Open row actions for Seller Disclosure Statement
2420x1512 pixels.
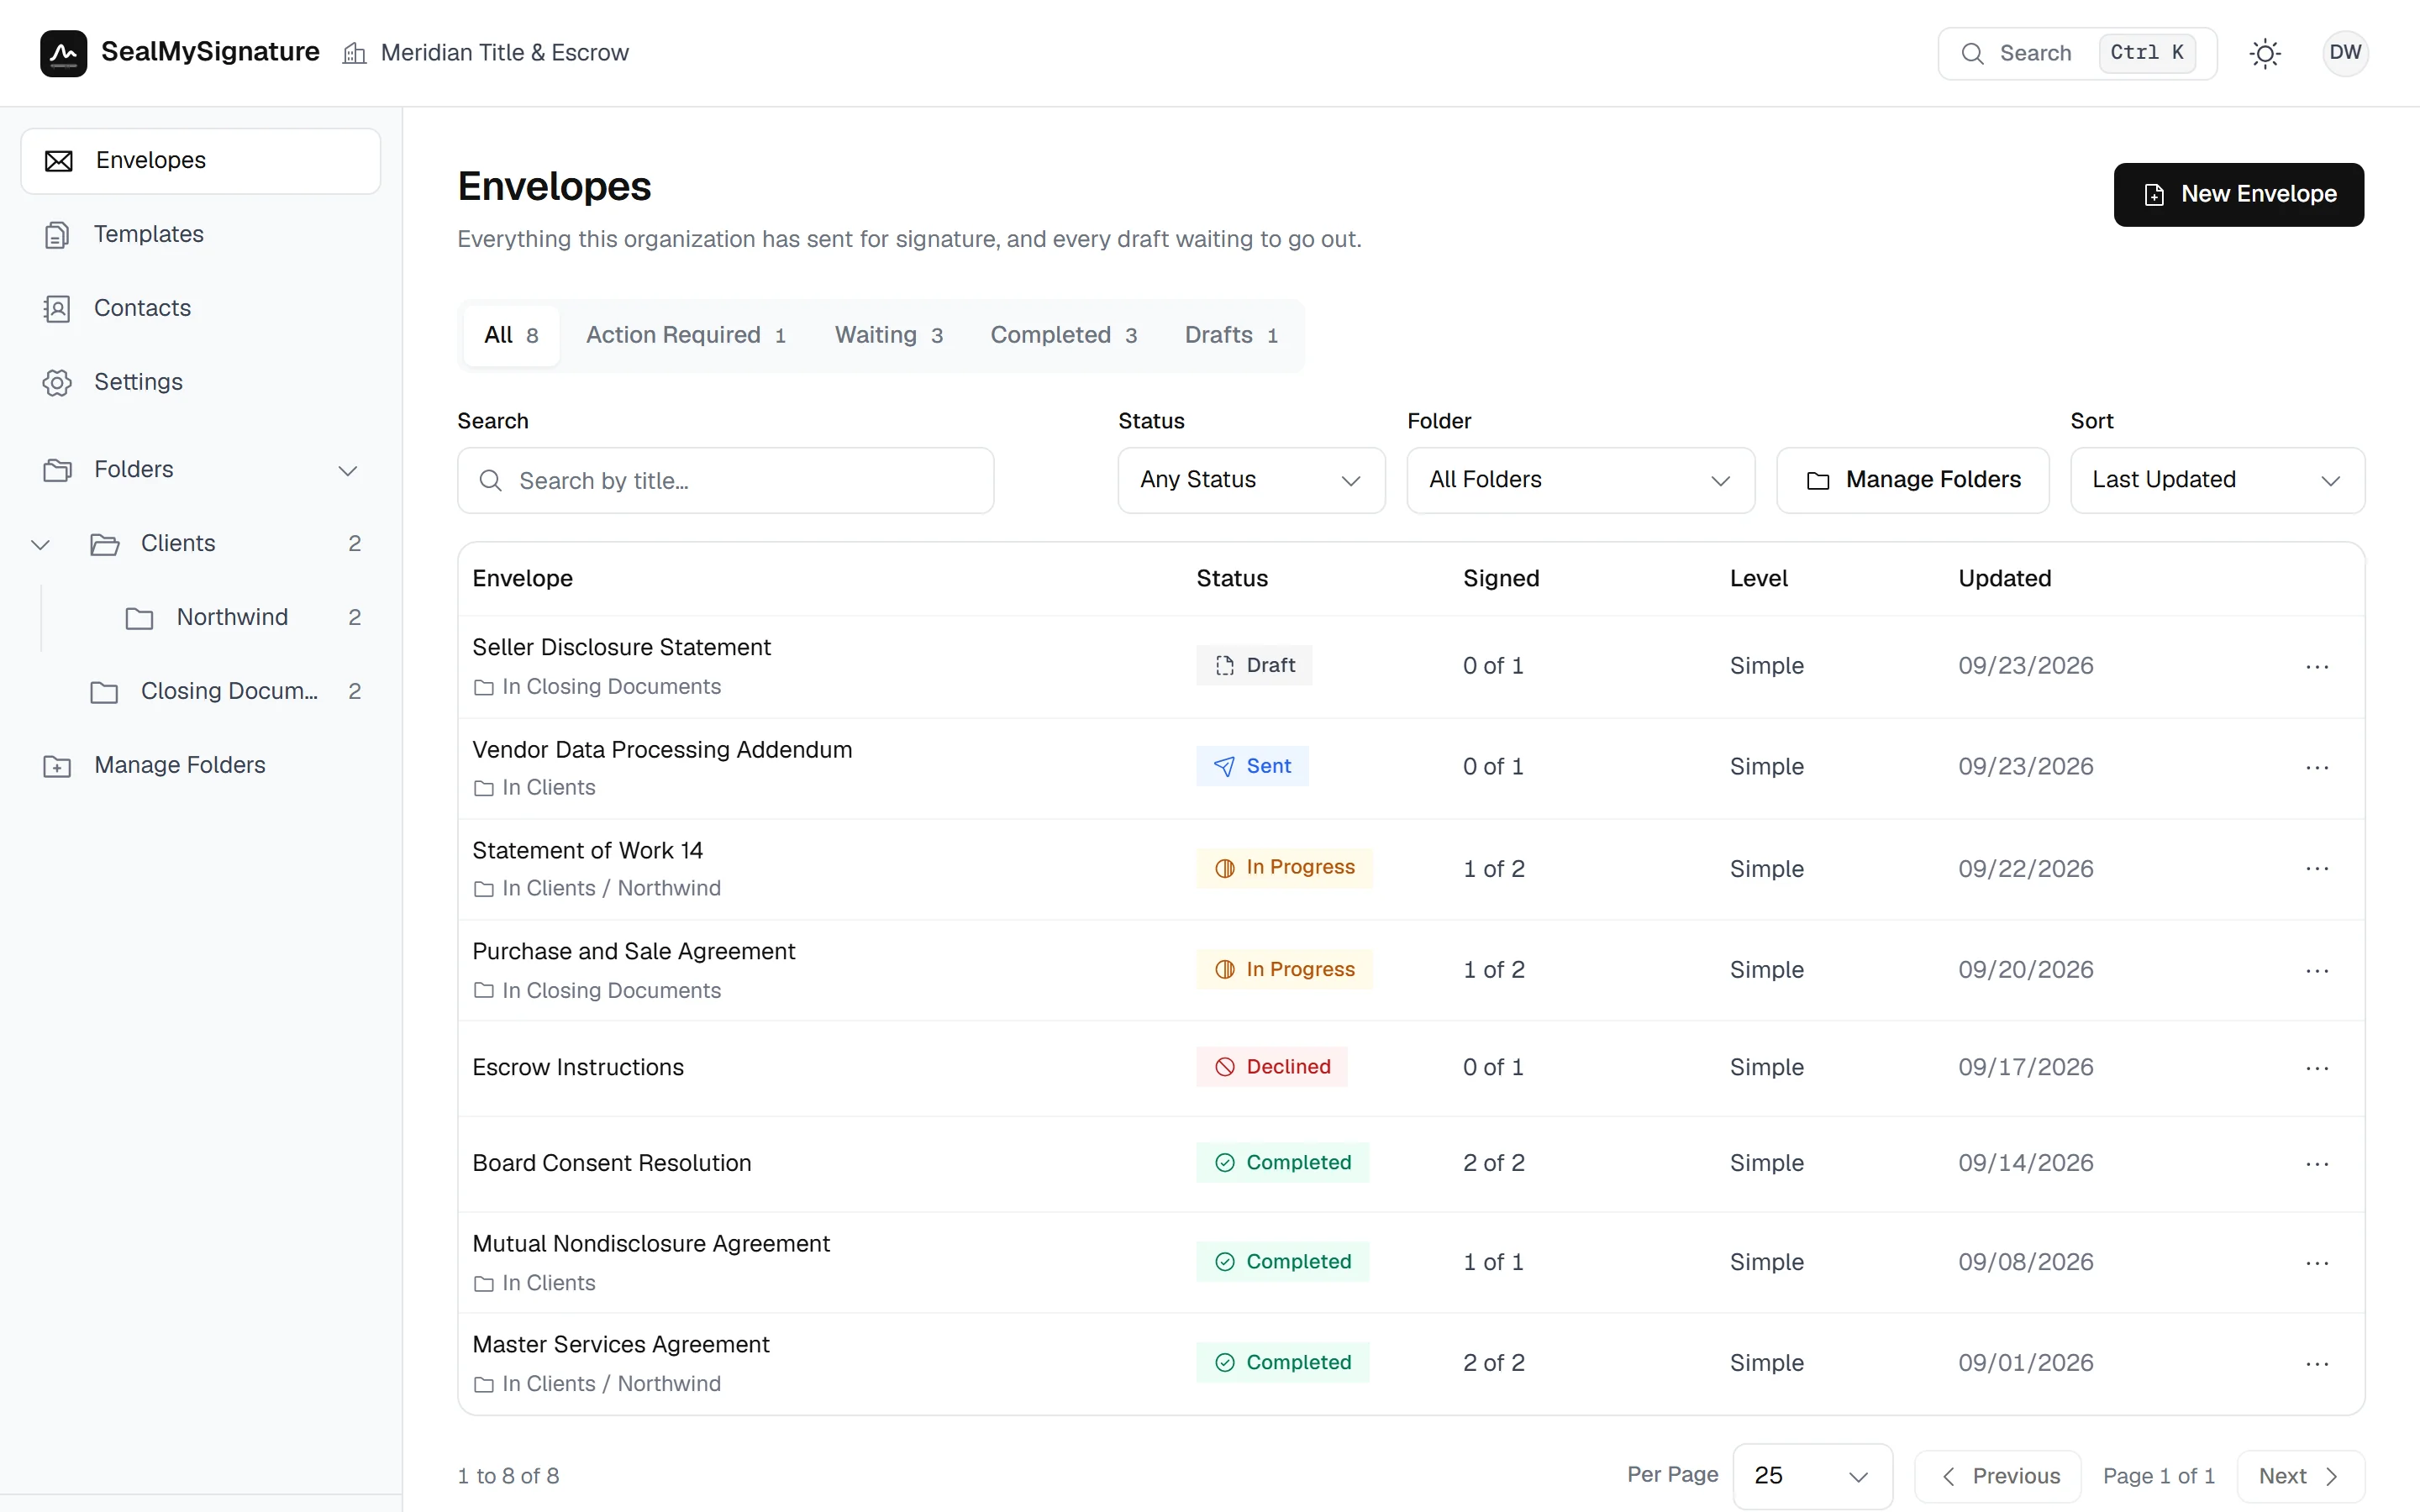coord(2317,667)
